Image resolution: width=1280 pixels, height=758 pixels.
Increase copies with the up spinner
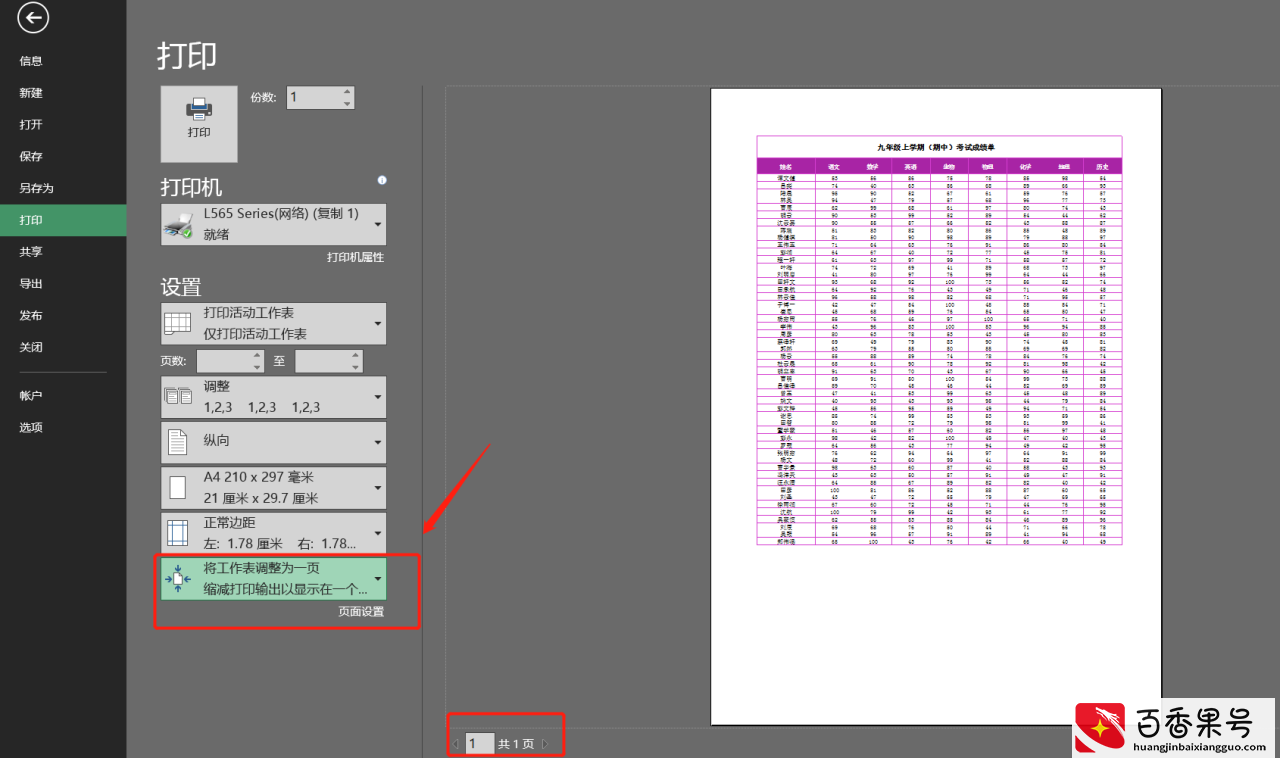tap(347, 92)
